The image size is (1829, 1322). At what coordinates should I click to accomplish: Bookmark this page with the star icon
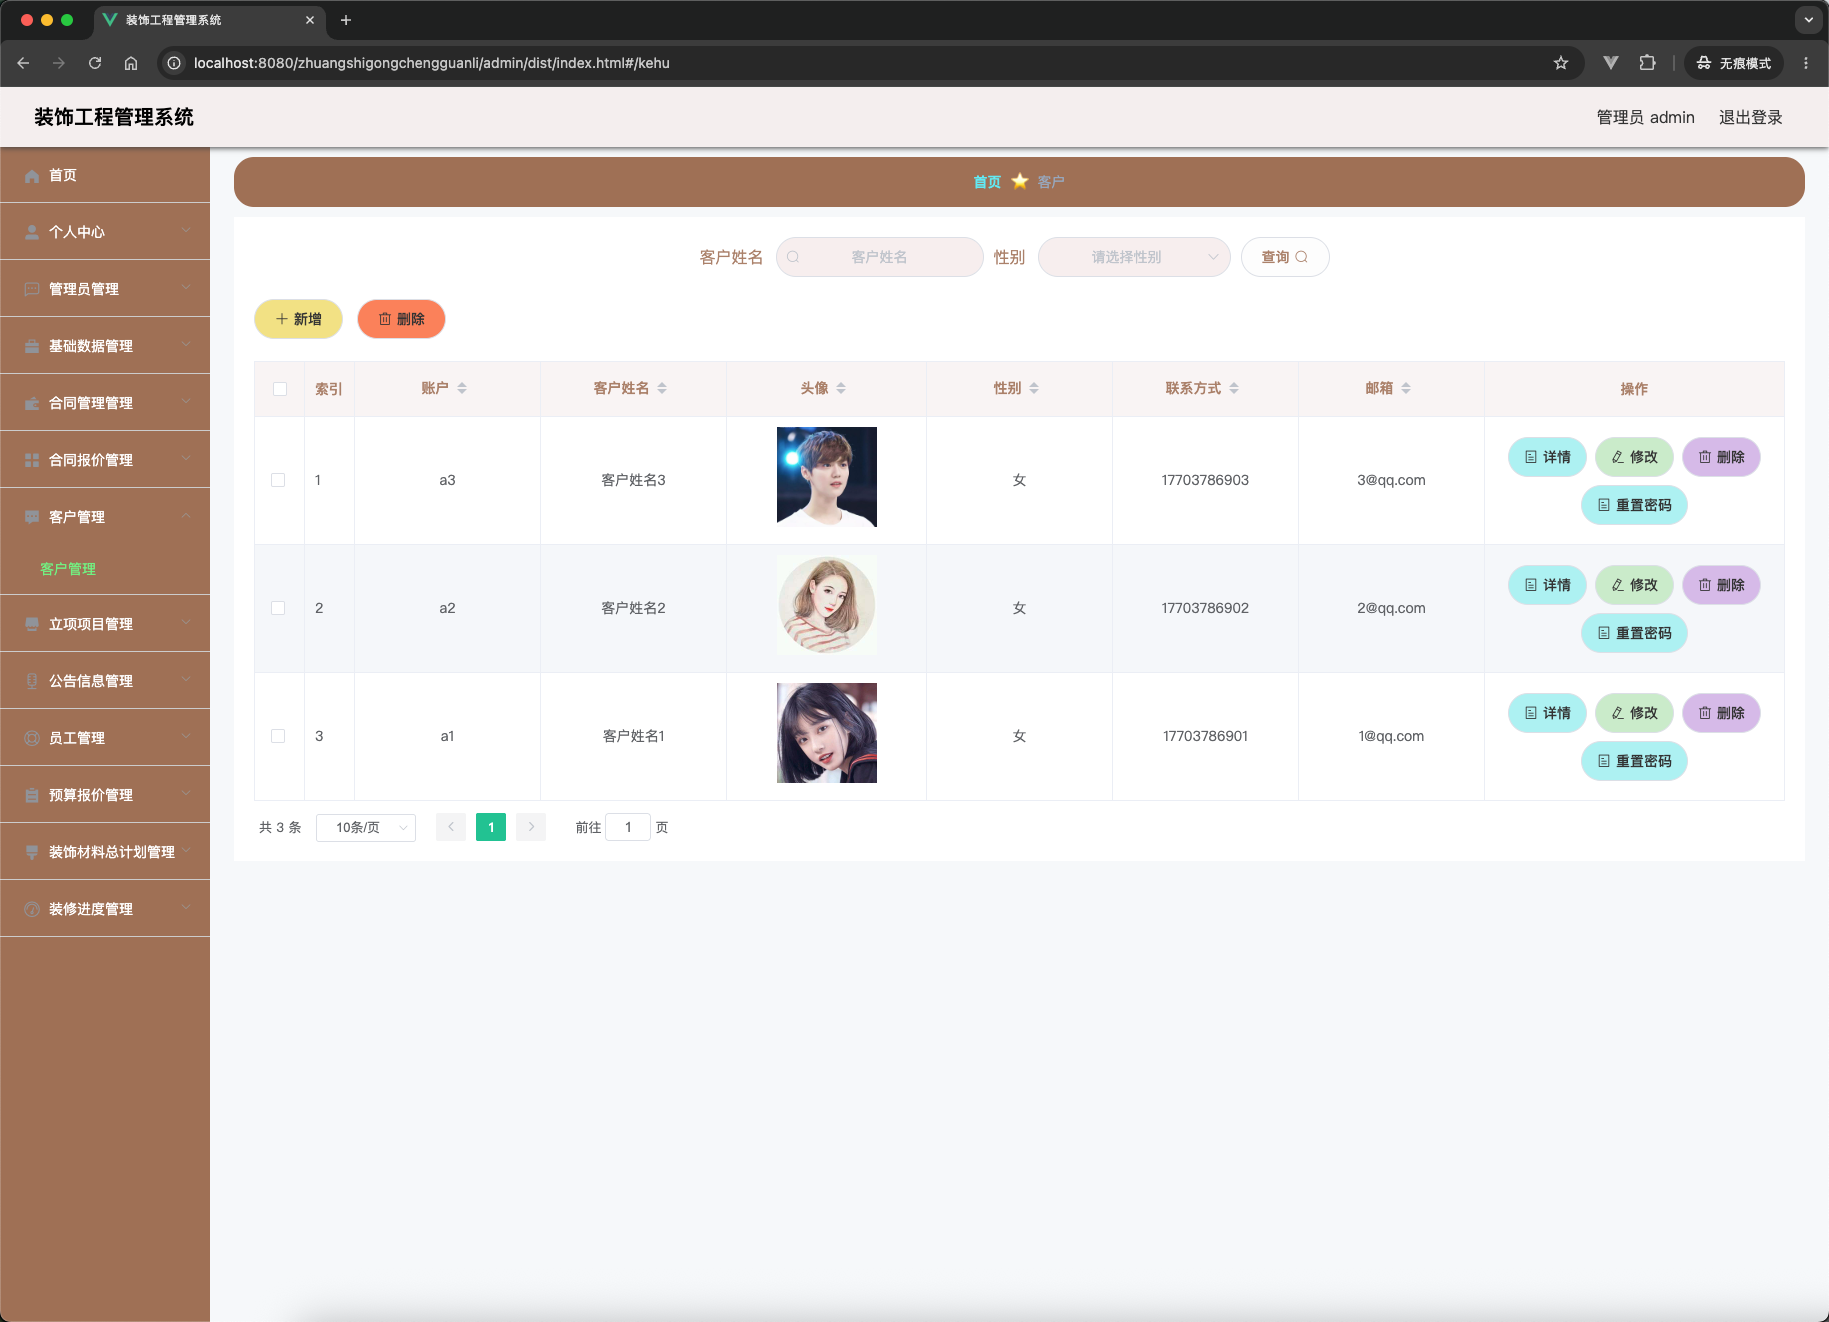(x=1561, y=63)
